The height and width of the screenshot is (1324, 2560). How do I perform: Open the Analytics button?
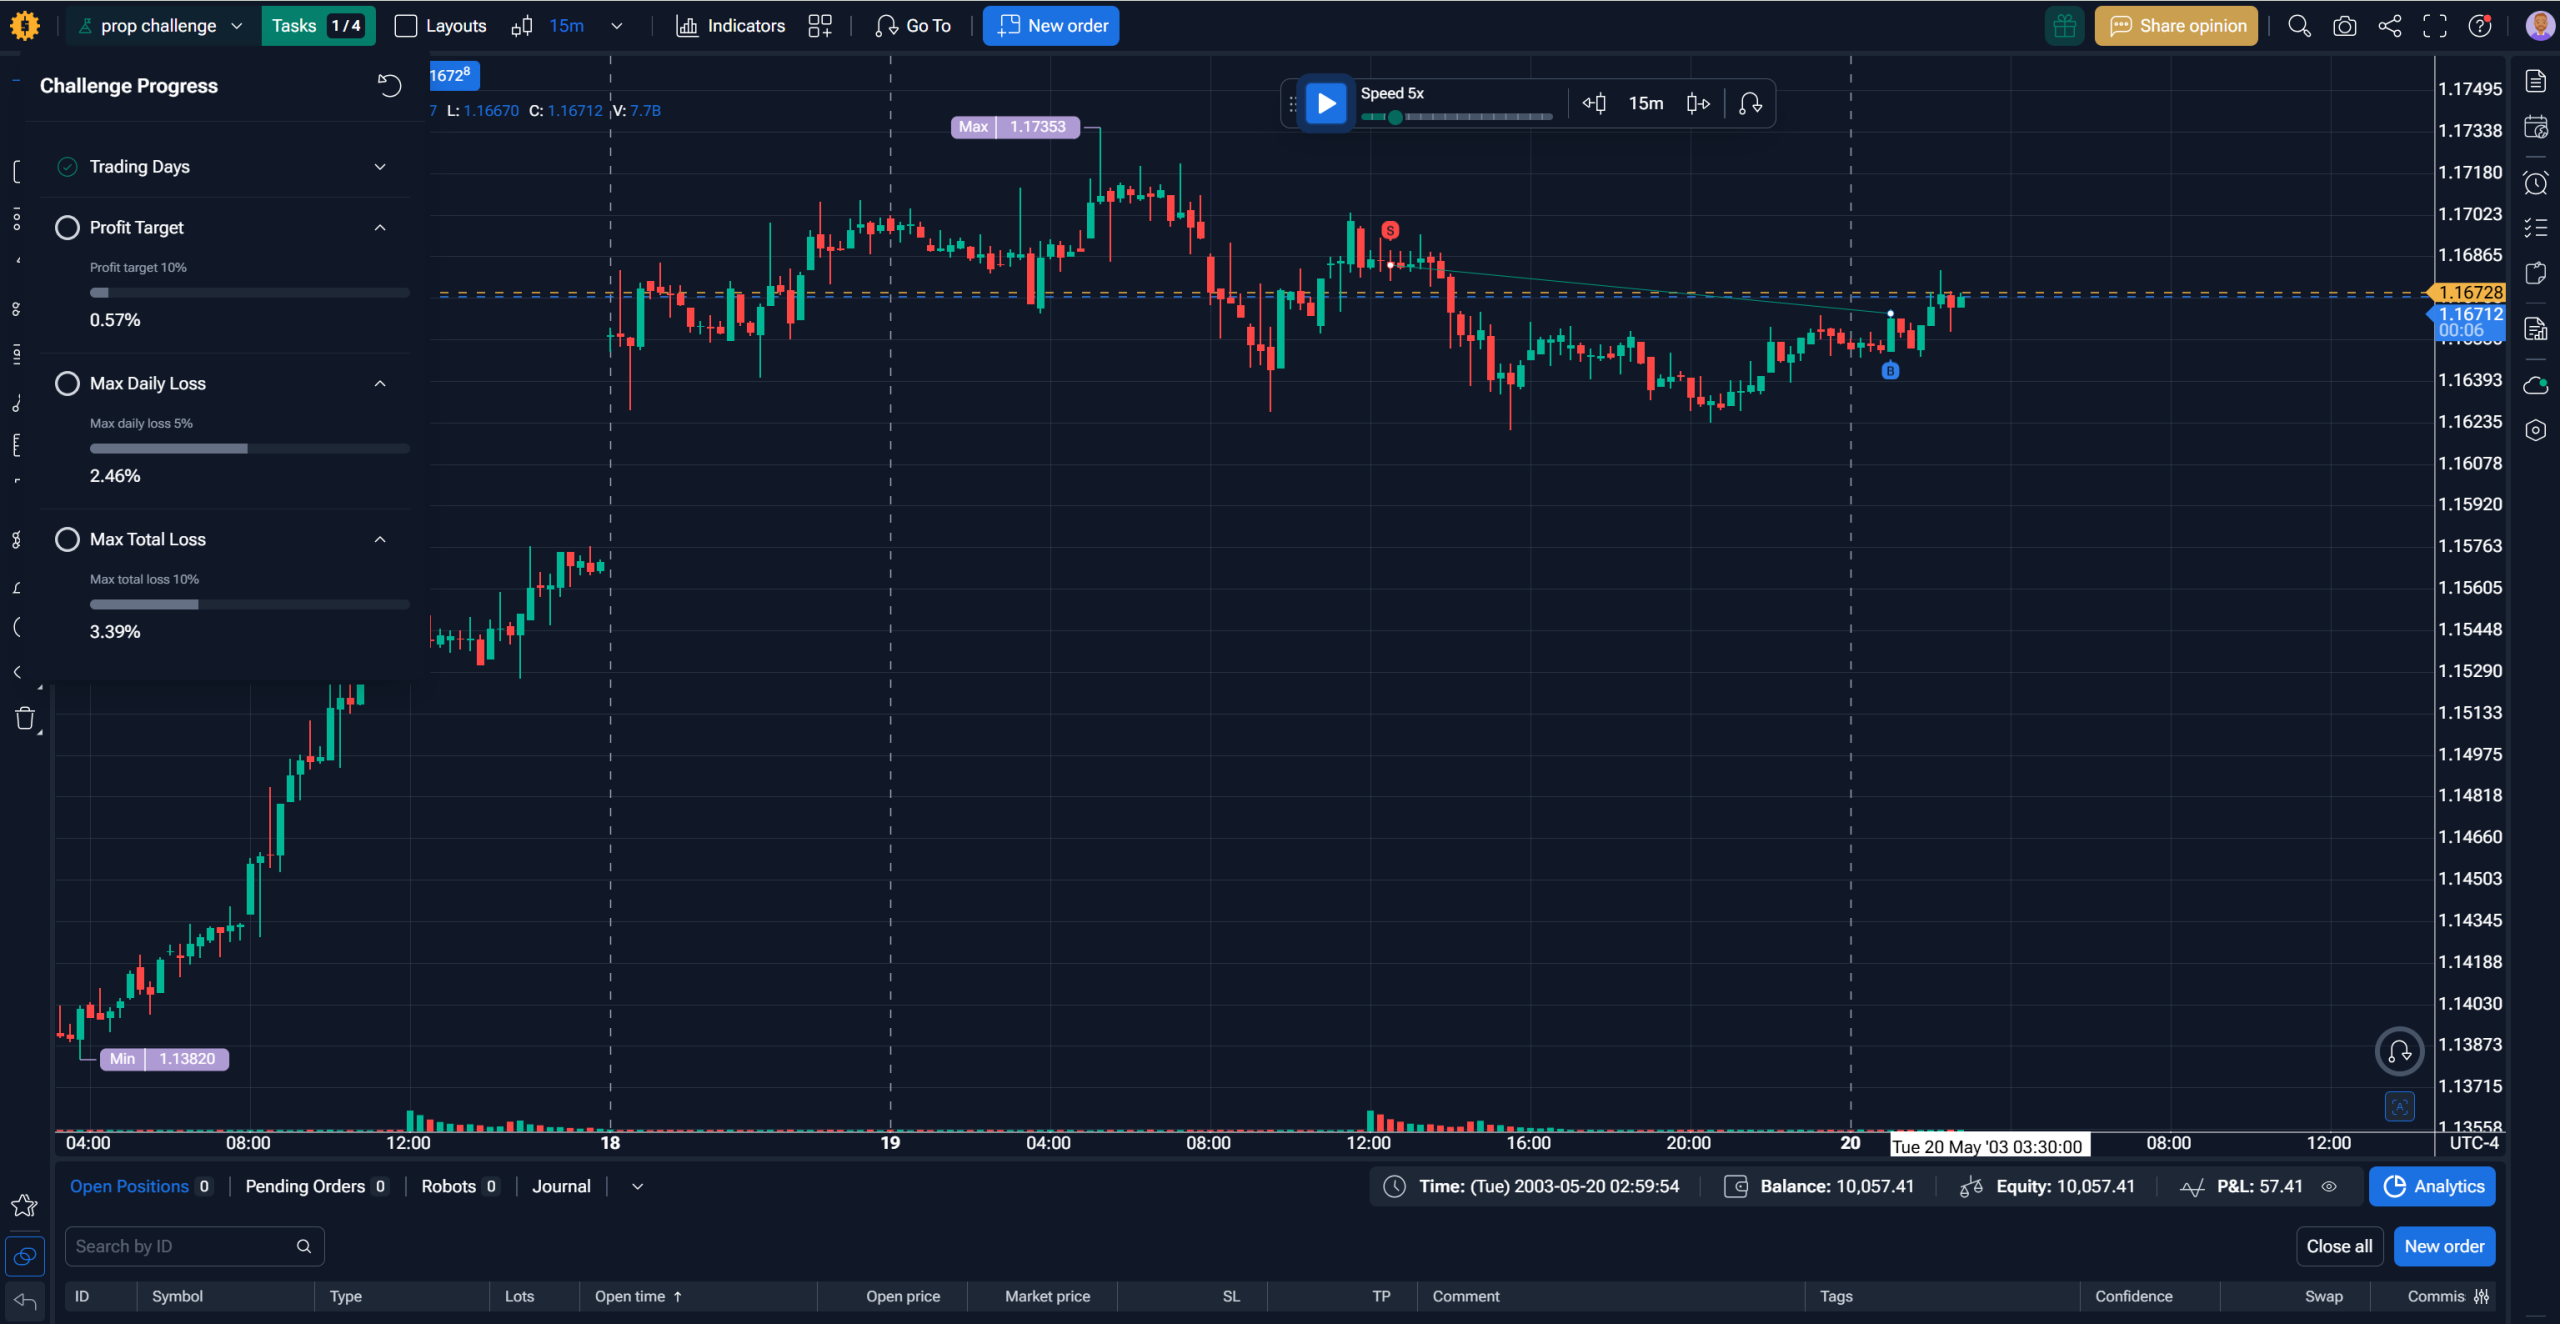tap(2432, 1187)
